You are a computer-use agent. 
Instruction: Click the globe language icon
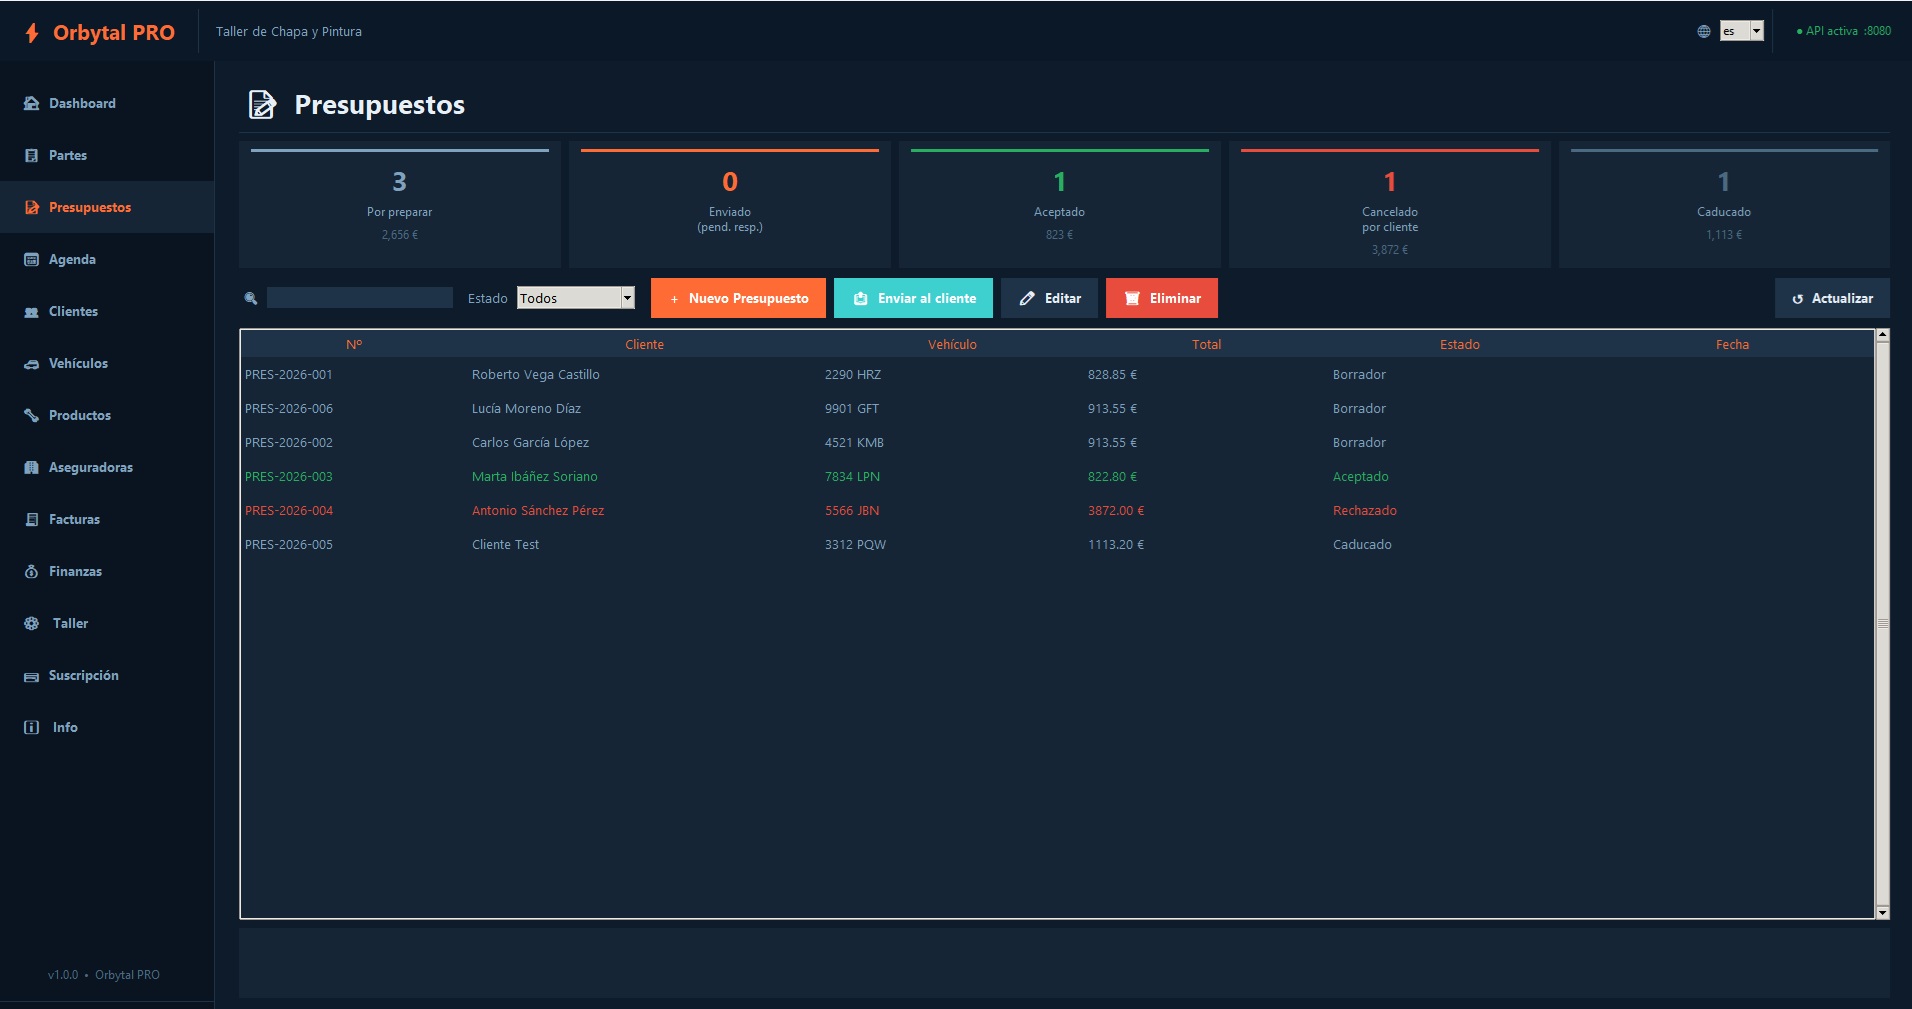click(1704, 31)
